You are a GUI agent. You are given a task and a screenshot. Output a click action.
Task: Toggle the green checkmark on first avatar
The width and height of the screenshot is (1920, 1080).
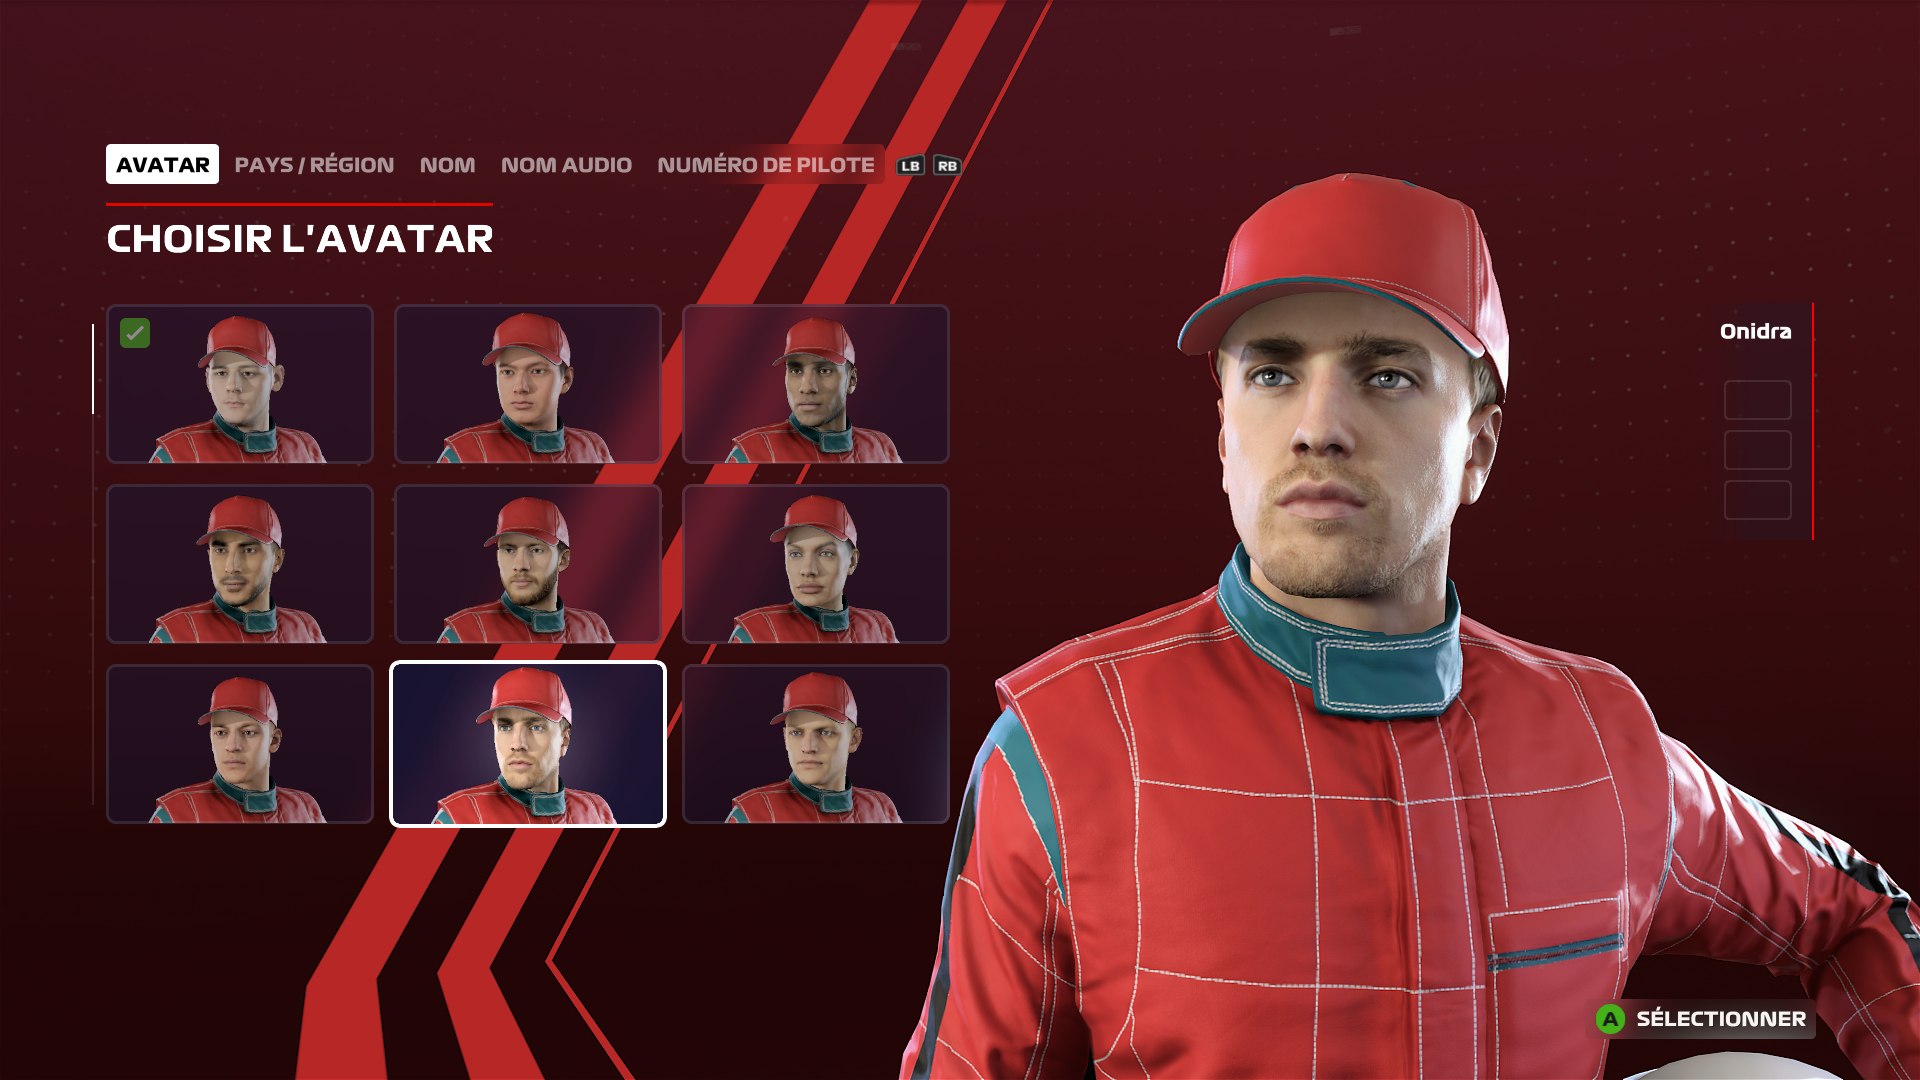[x=135, y=333]
